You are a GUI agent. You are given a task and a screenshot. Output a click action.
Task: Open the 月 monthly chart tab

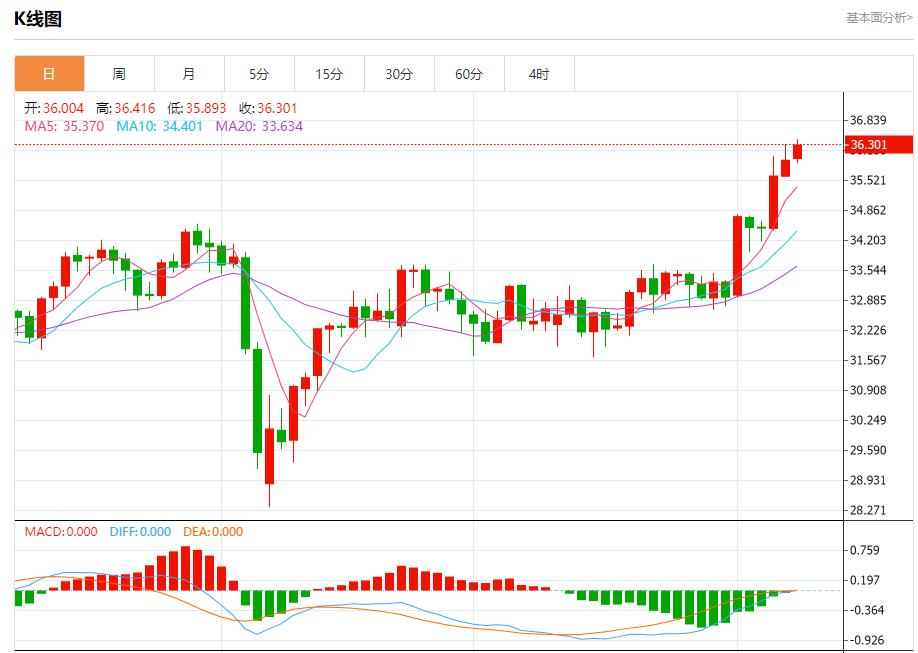189,74
